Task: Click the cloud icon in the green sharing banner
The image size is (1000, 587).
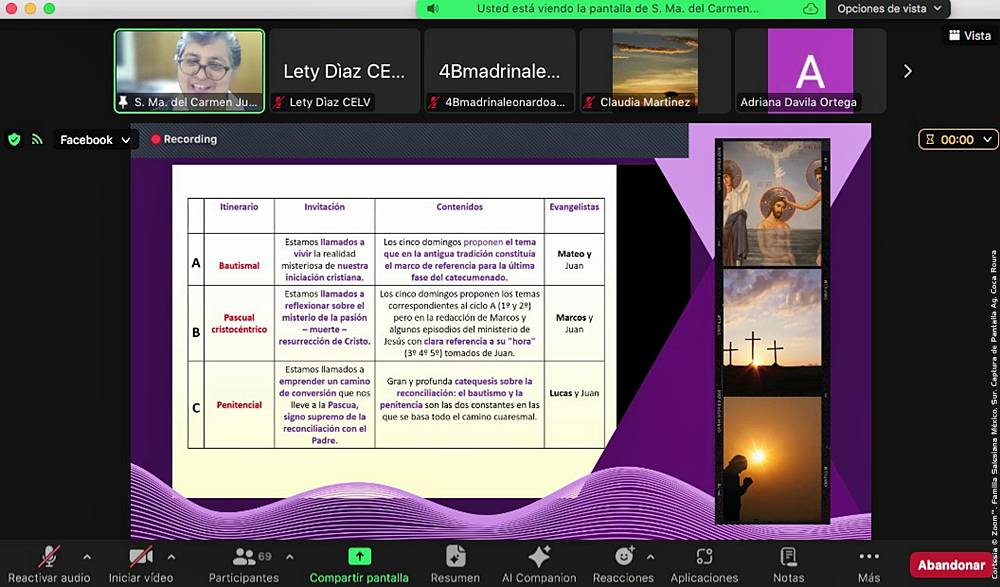Action: click(x=811, y=9)
